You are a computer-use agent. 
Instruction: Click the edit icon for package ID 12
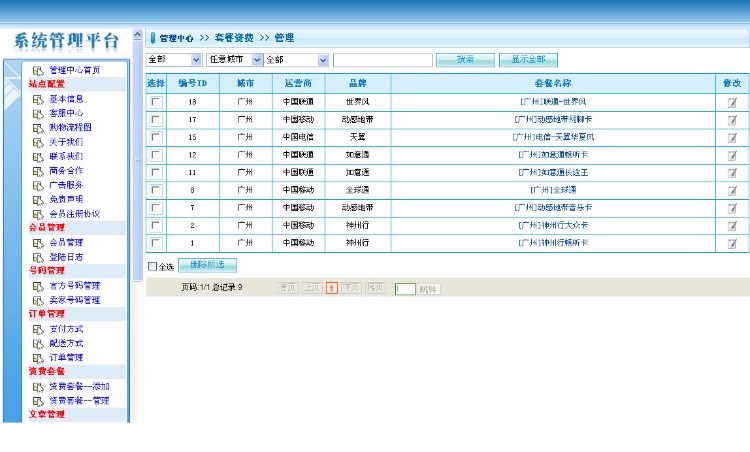[732, 155]
